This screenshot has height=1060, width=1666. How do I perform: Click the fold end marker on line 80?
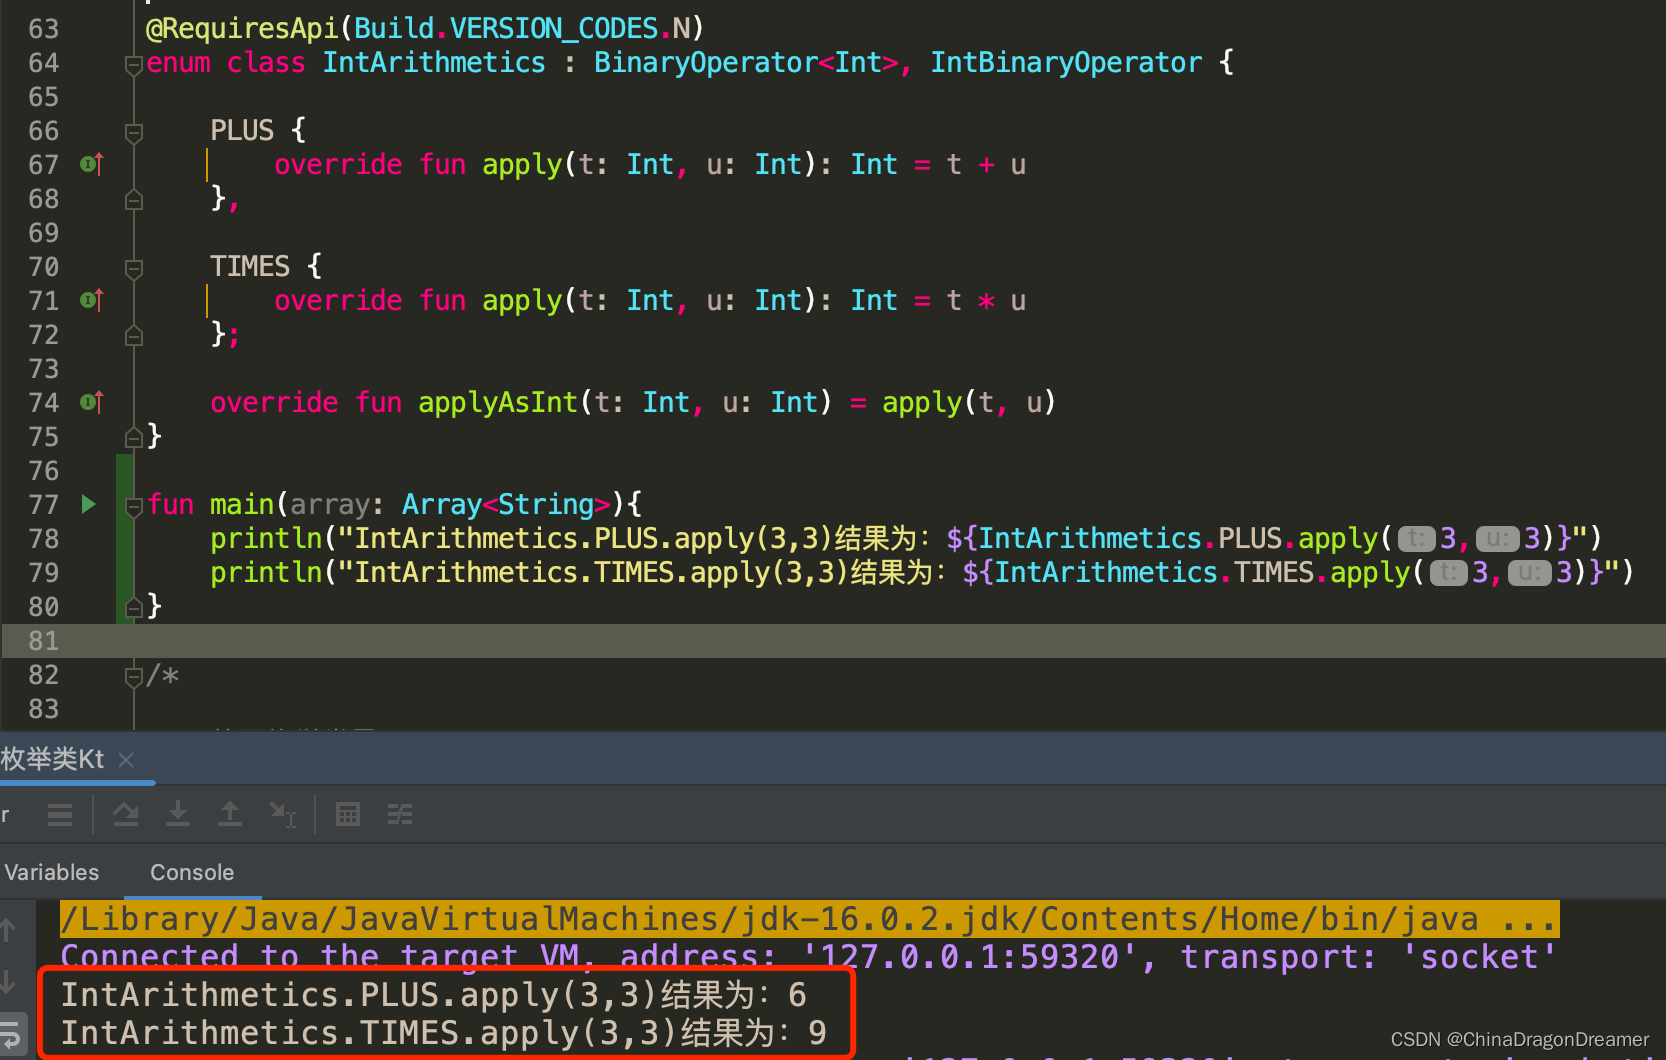pyautogui.click(x=133, y=607)
